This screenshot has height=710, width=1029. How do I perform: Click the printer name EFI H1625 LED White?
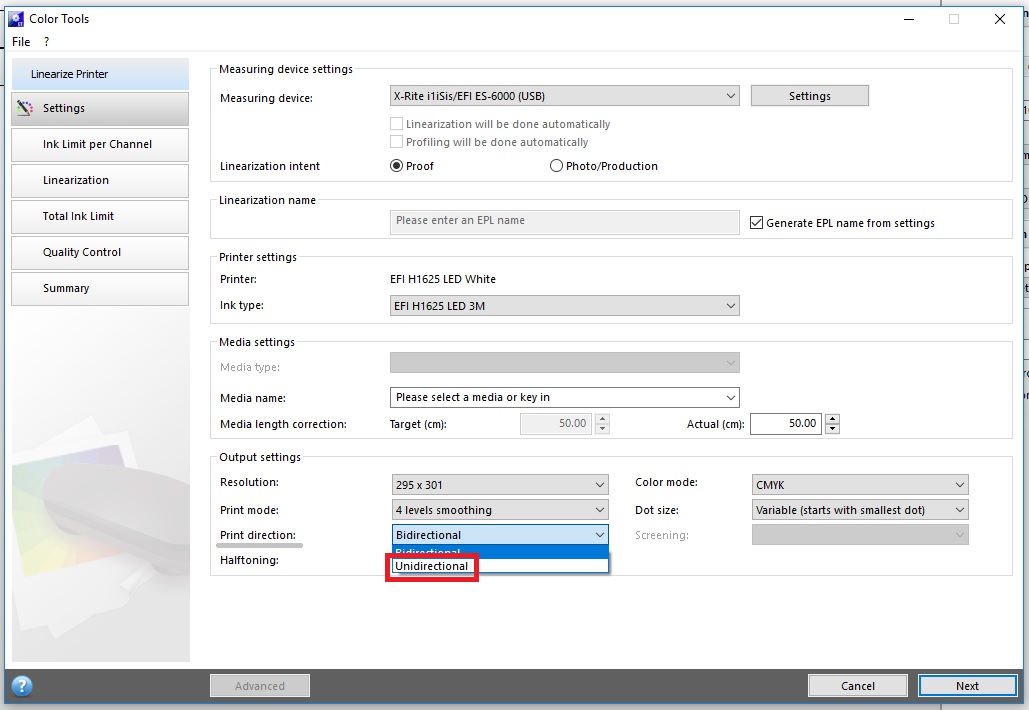pyautogui.click(x=443, y=279)
